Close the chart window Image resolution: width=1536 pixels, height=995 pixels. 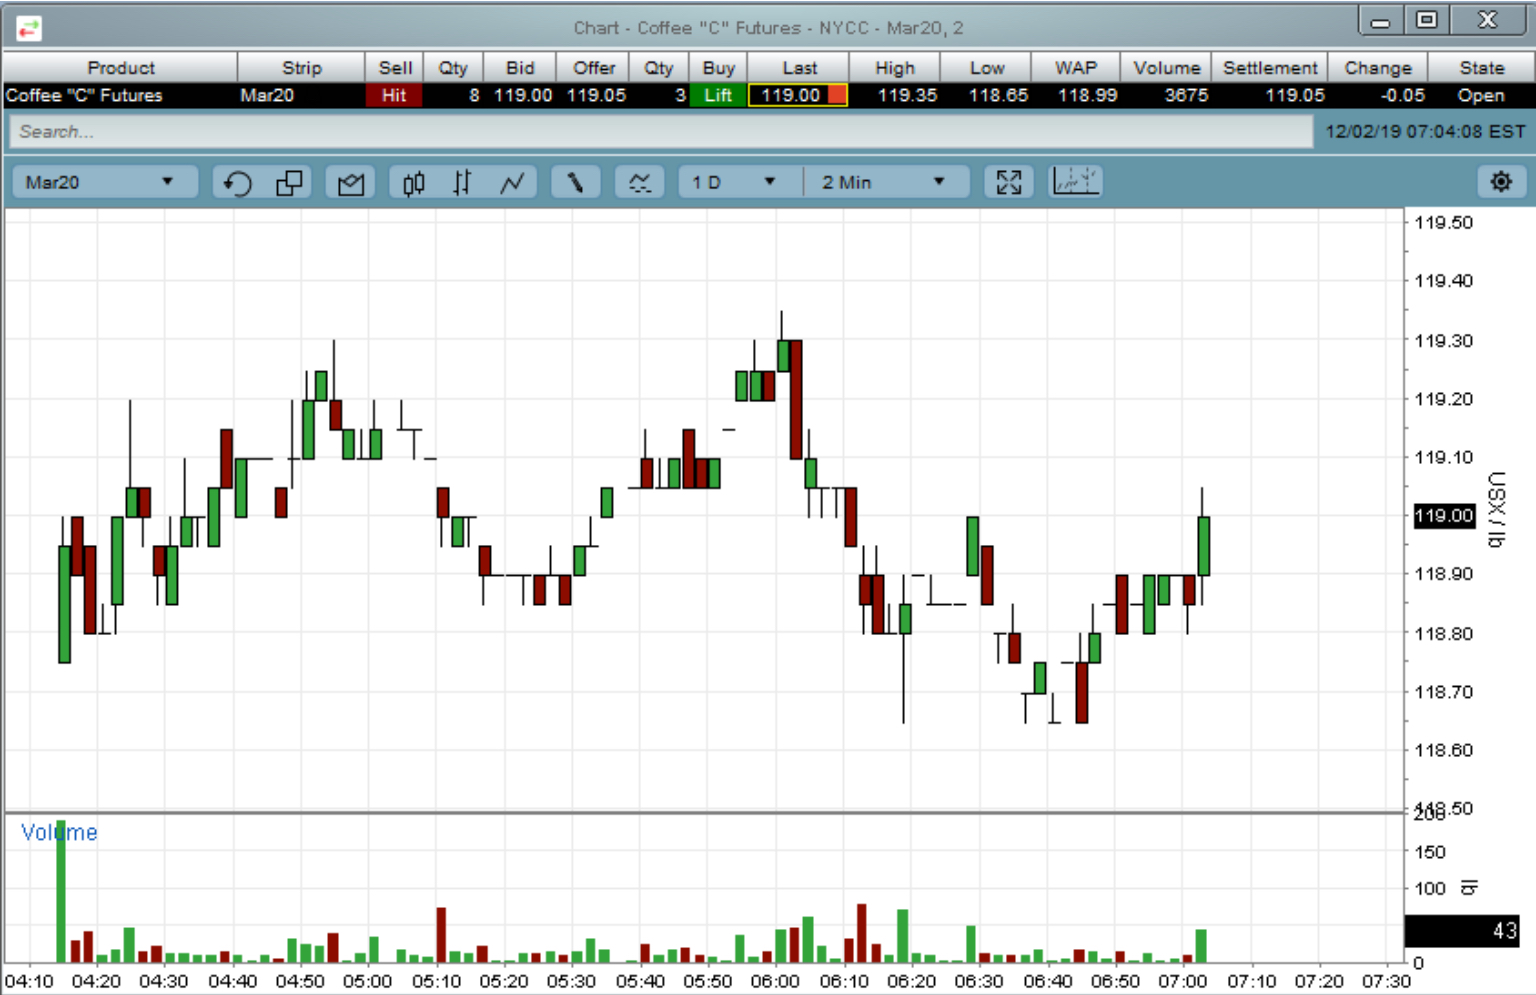point(1488,21)
